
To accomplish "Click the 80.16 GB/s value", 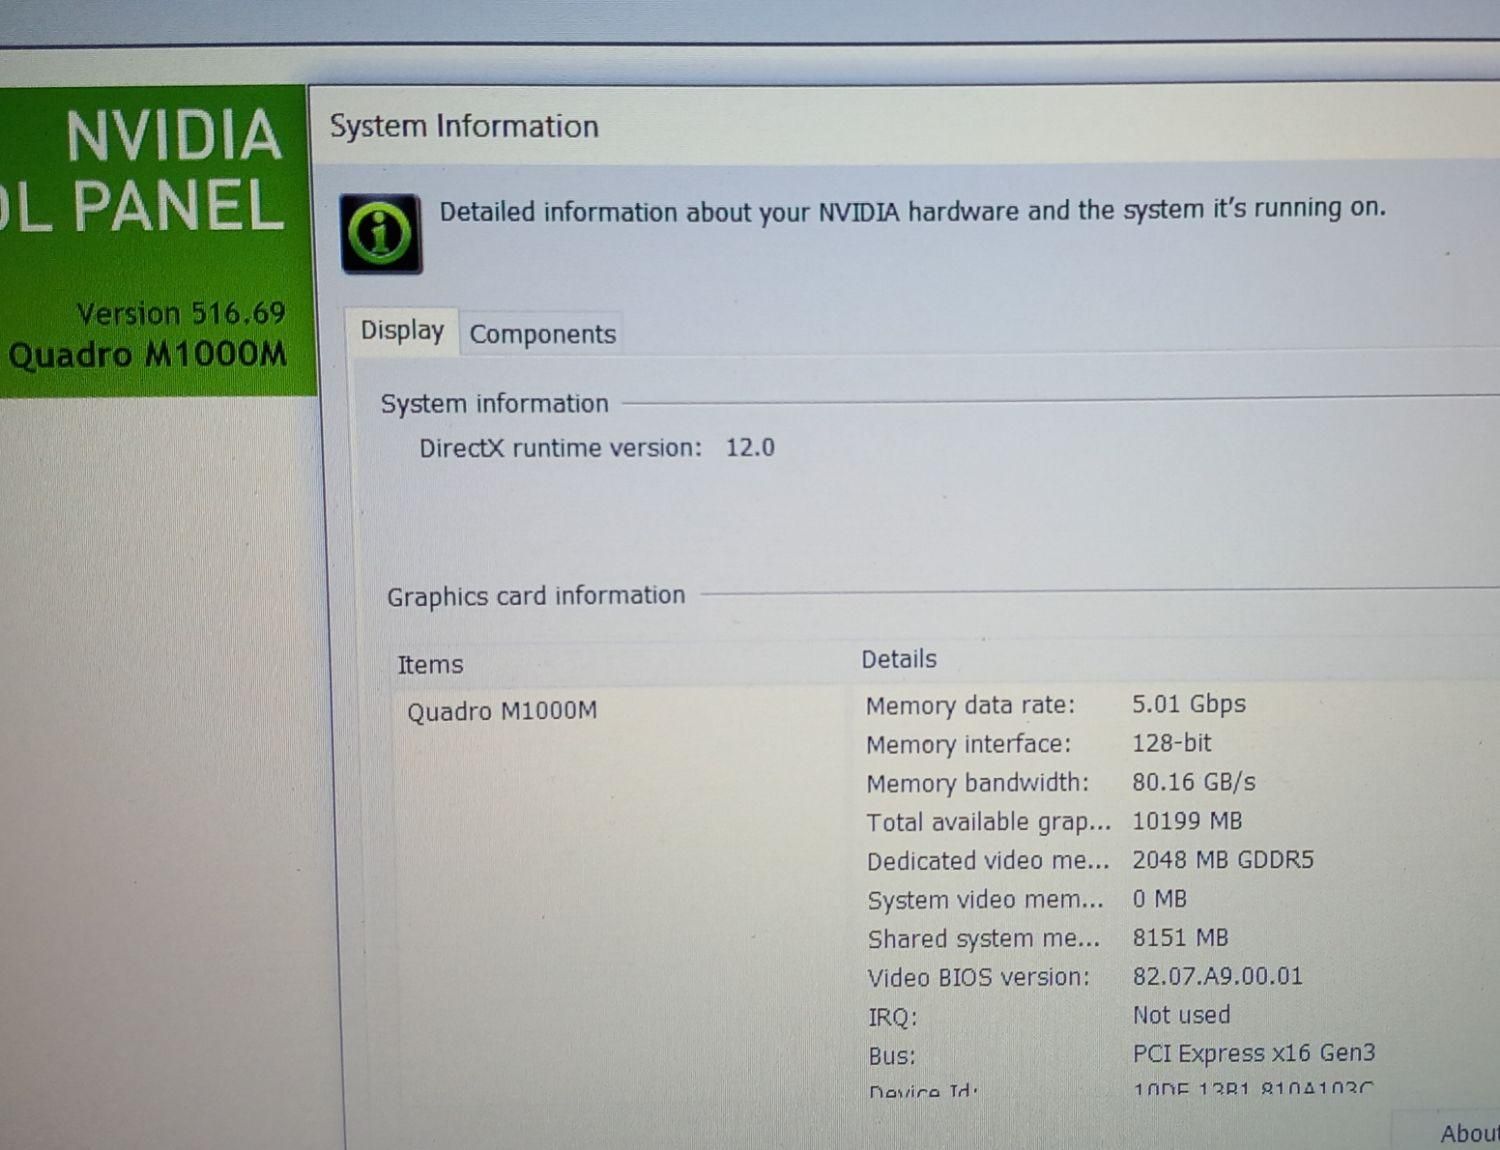I will 1193,782.
